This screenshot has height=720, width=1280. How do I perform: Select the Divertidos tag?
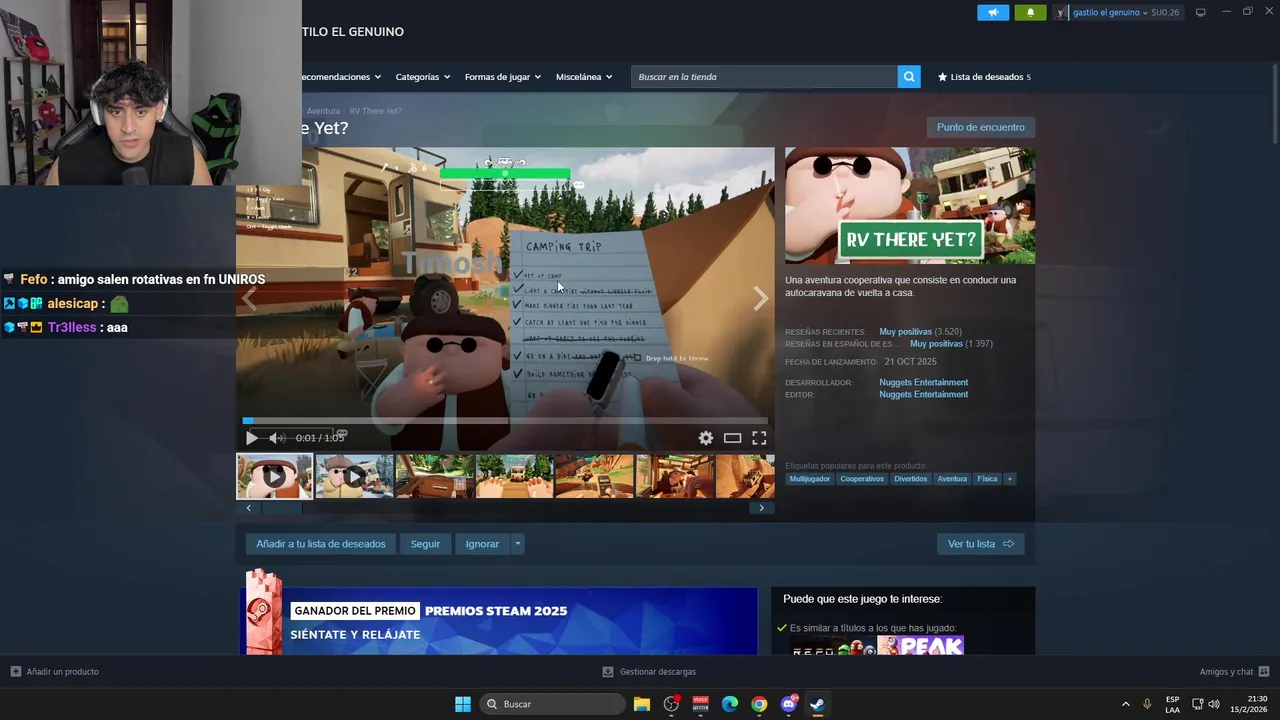coord(911,479)
